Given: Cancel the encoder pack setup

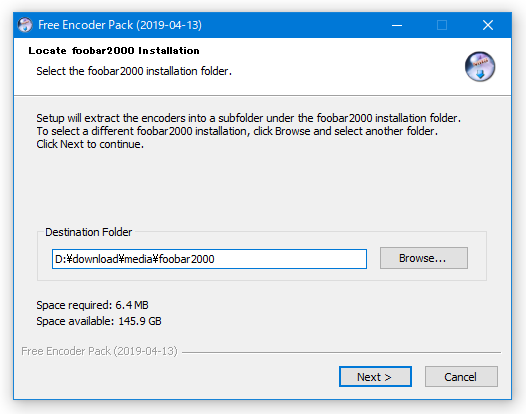Looking at the screenshot, I should tap(461, 377).
